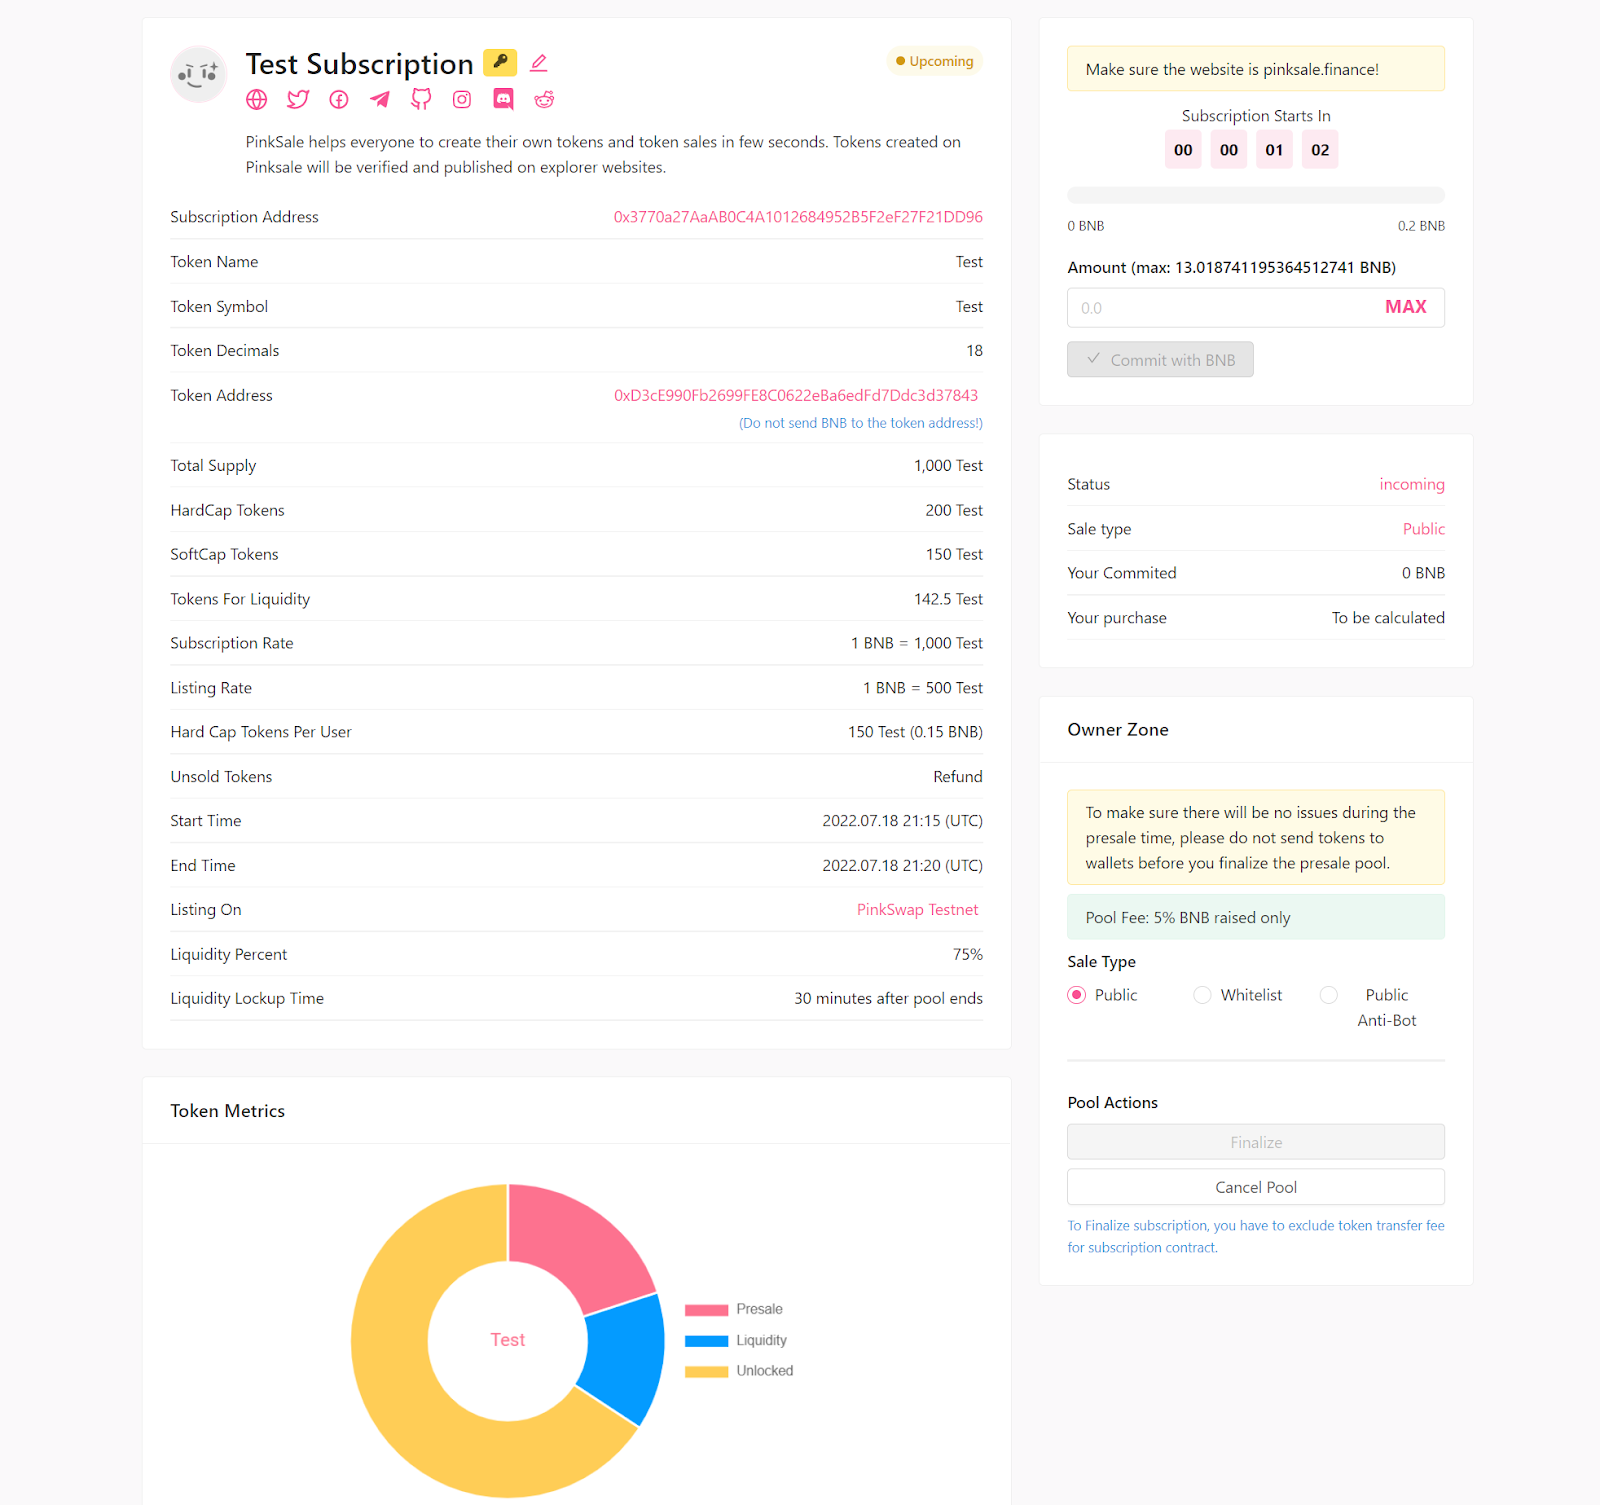Click the '150 Test (0.15 BNB)' per-user cap value
The width and height of the screenshot is (1600, 1505).
pyautogui.click(x=915, y=732)
